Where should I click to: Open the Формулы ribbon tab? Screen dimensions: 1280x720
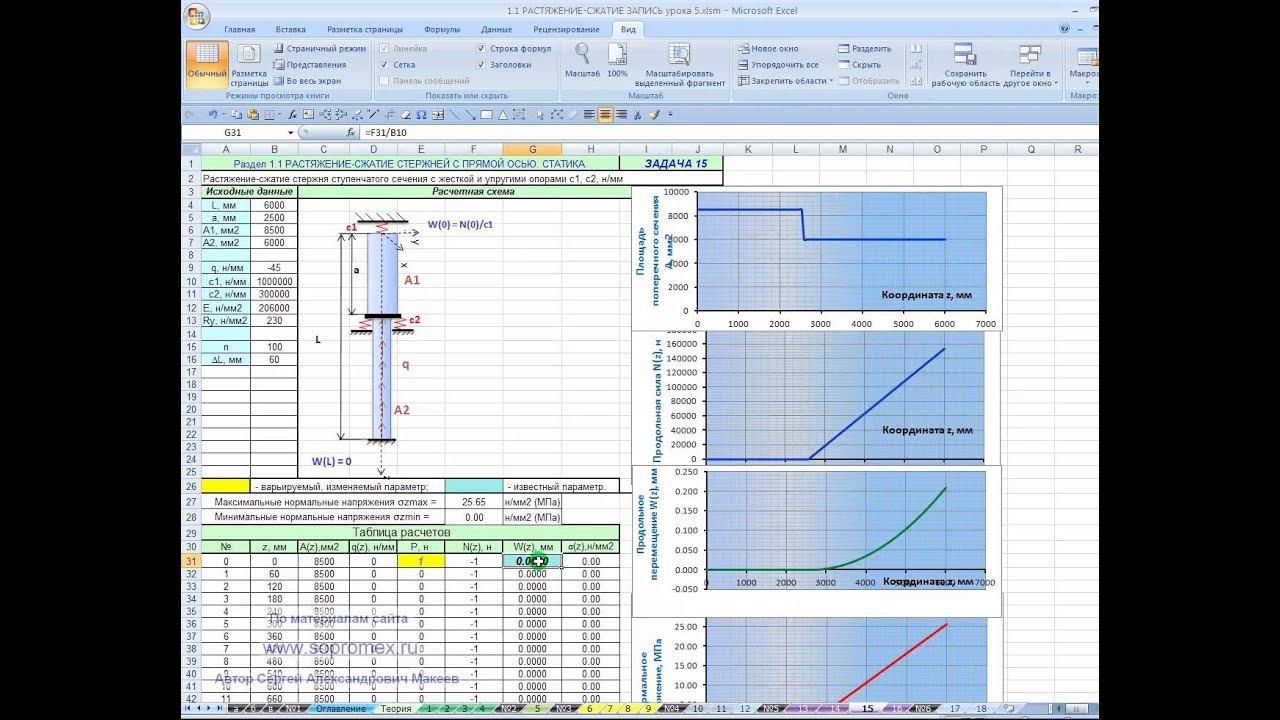[x=442, y=30]
